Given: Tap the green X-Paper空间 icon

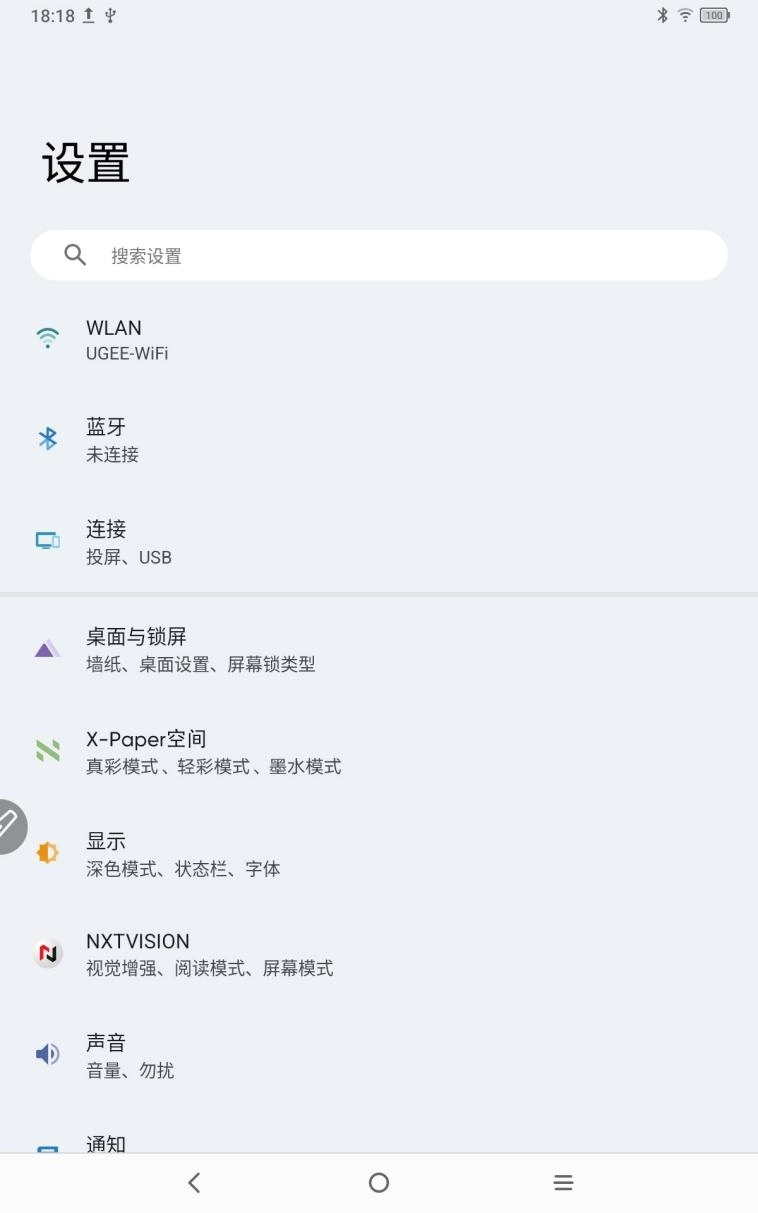Looking at the screenshot, I should 47,751.
